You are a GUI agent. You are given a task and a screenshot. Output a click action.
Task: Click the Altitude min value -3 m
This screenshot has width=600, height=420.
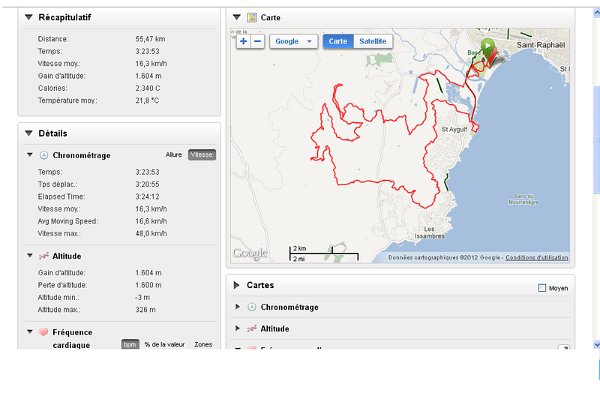pos(142,297)
